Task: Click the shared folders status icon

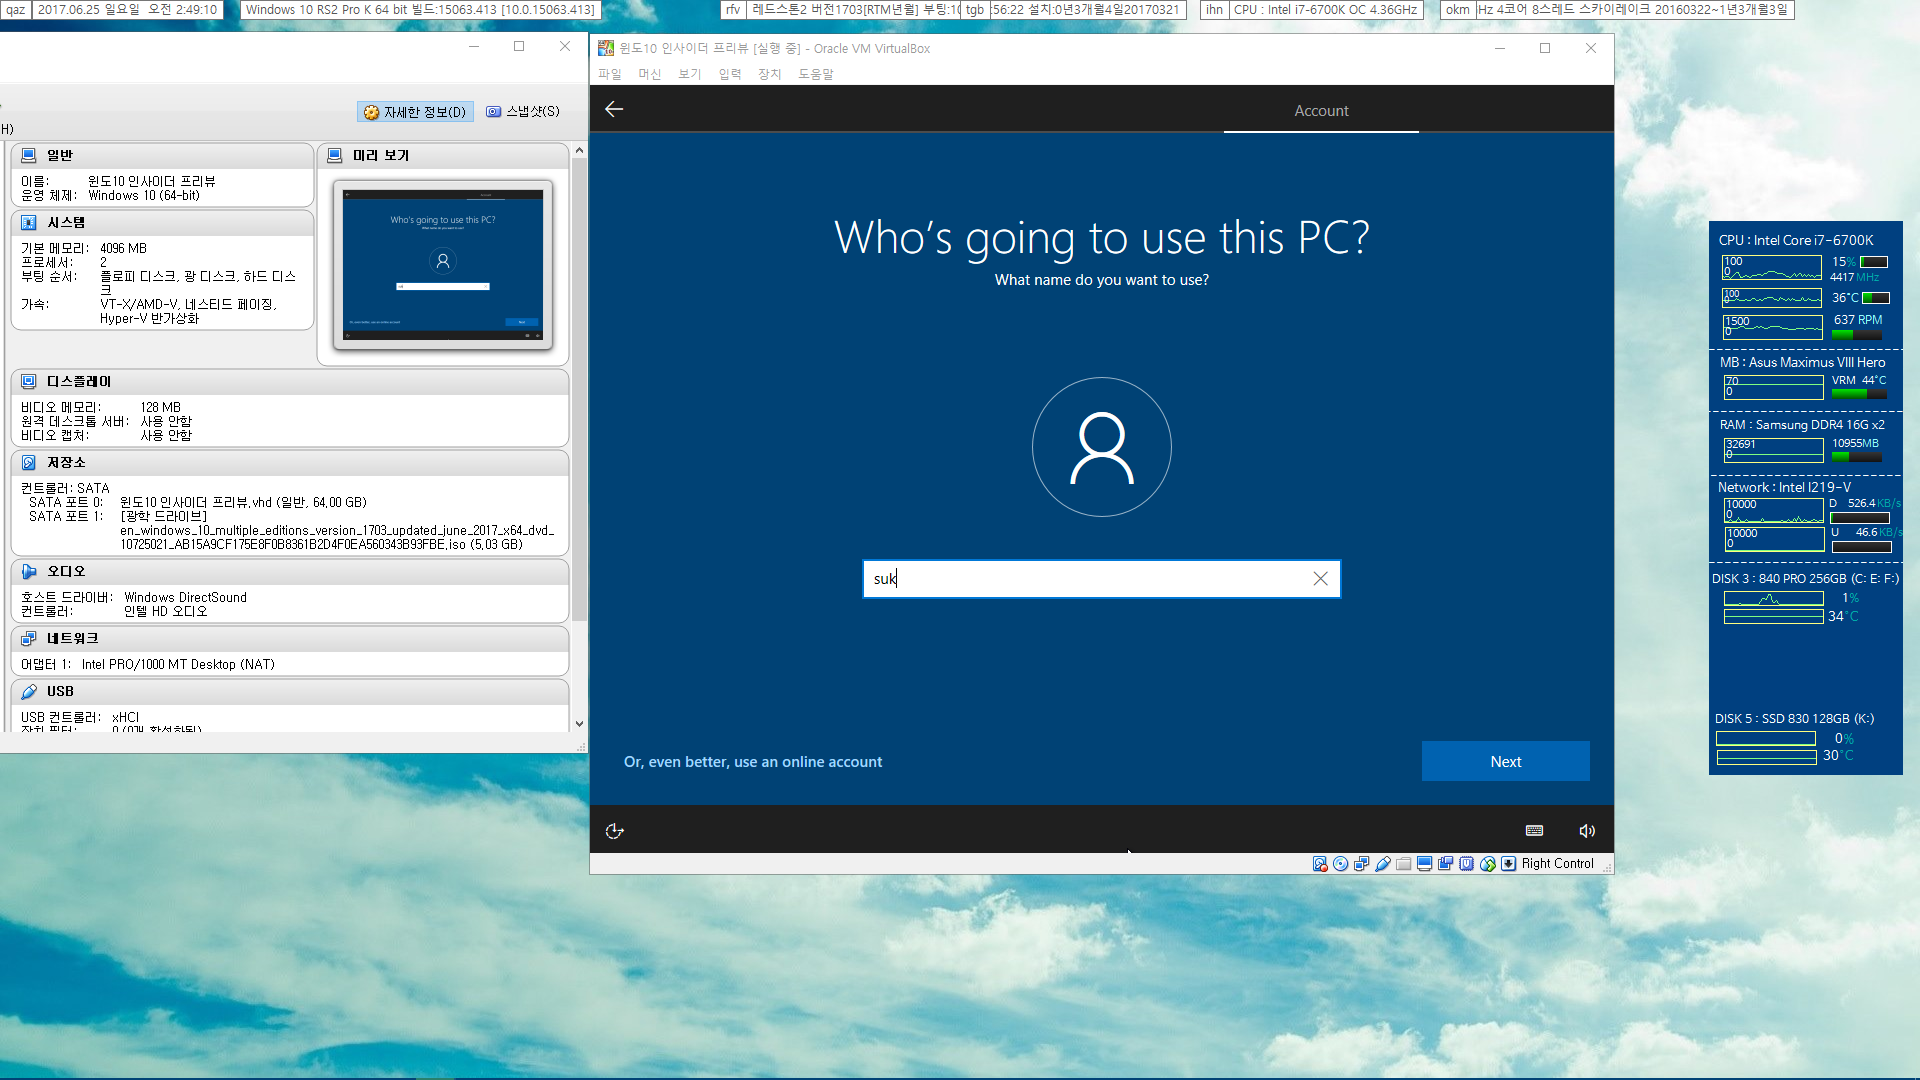Action: 1404,864
